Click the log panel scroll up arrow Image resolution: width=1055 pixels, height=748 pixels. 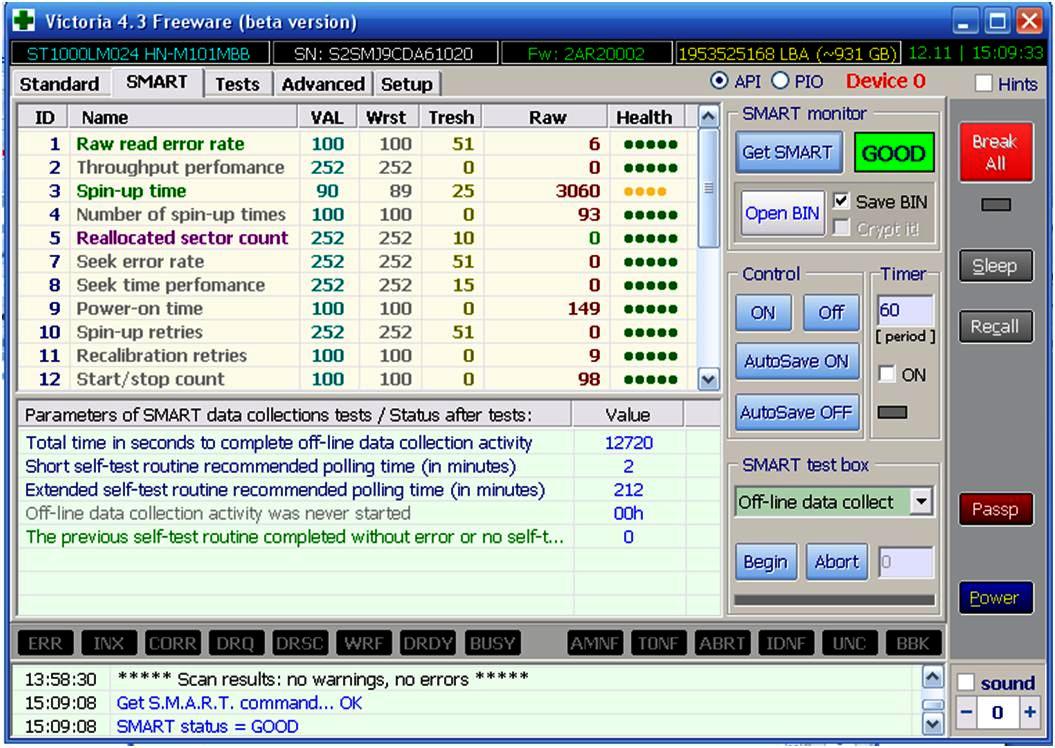[x=933, y=677]
